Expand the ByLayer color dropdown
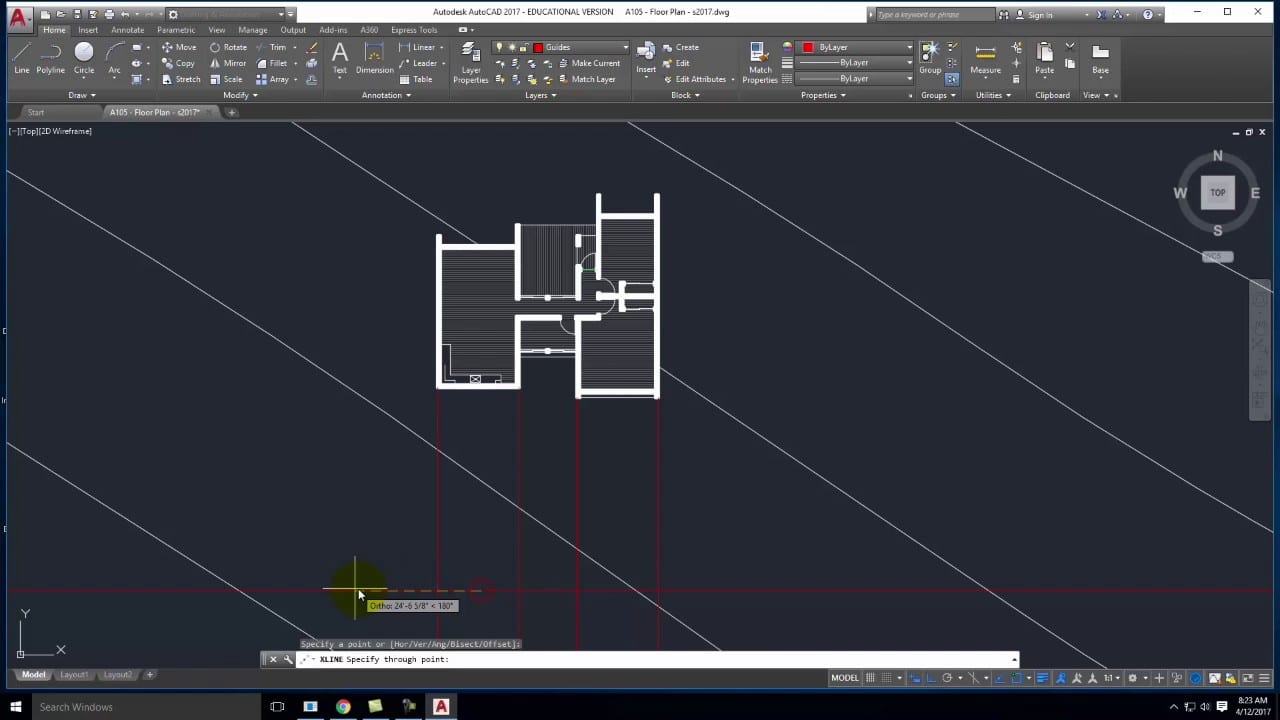 (908, 47)
